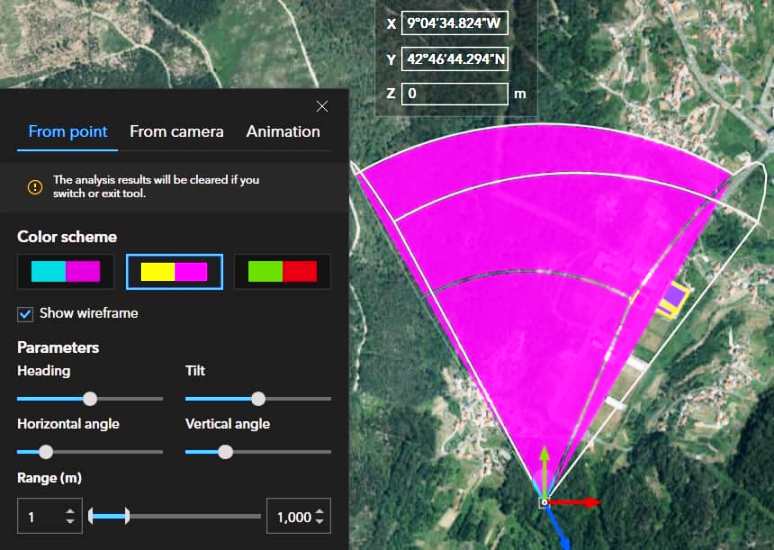
Task: Click the Z elevation field
Action: click(x=454, y=93)
